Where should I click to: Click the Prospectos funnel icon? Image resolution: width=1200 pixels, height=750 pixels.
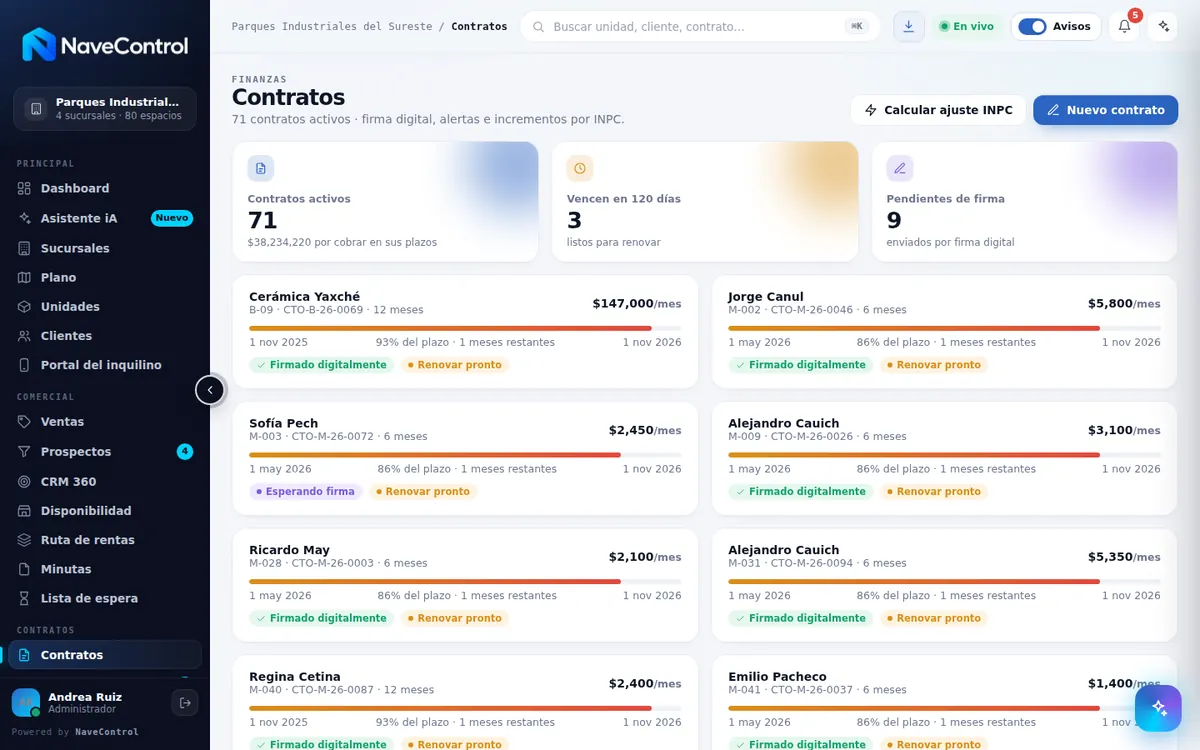tap(25, 452)
